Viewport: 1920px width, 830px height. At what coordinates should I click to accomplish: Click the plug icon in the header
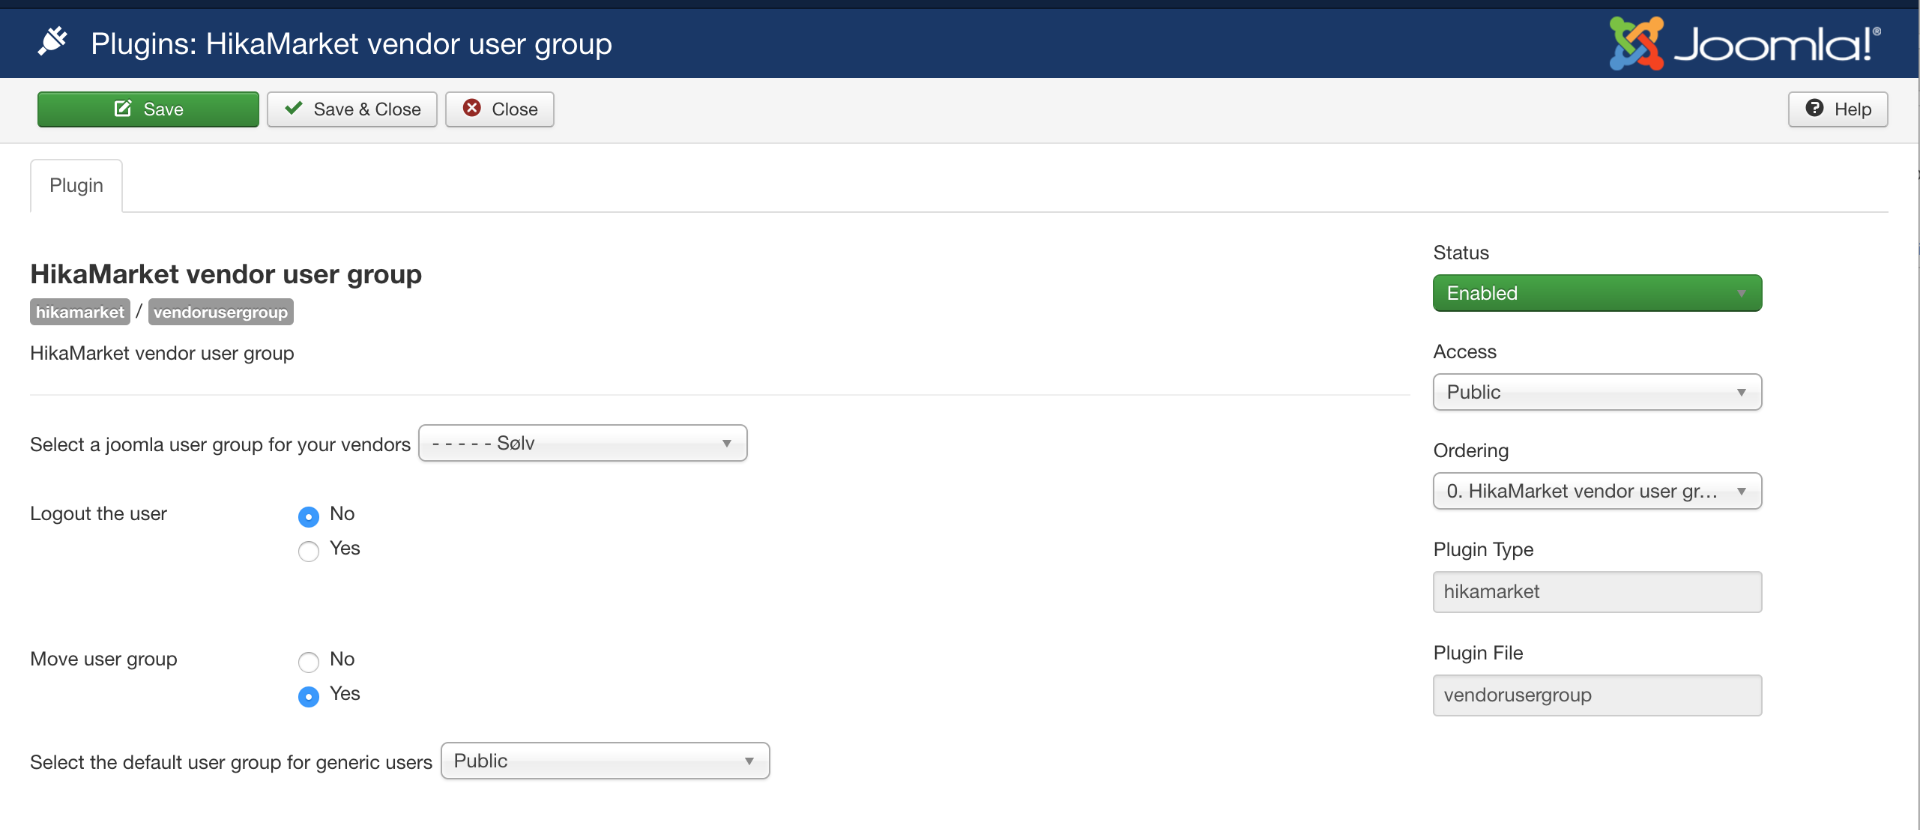pos(52,42)
